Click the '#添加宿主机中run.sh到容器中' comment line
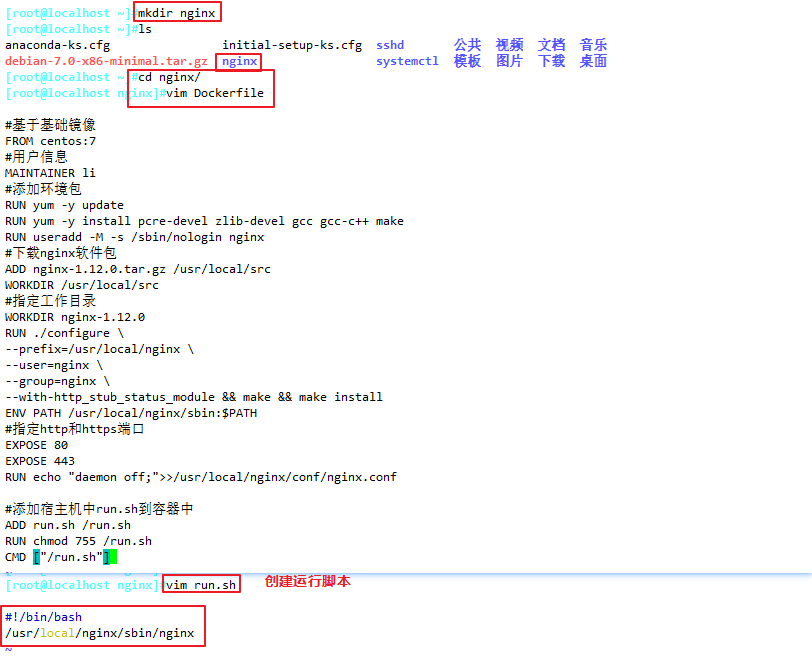This screenshot has width=812, height=656. click(99, 509)
